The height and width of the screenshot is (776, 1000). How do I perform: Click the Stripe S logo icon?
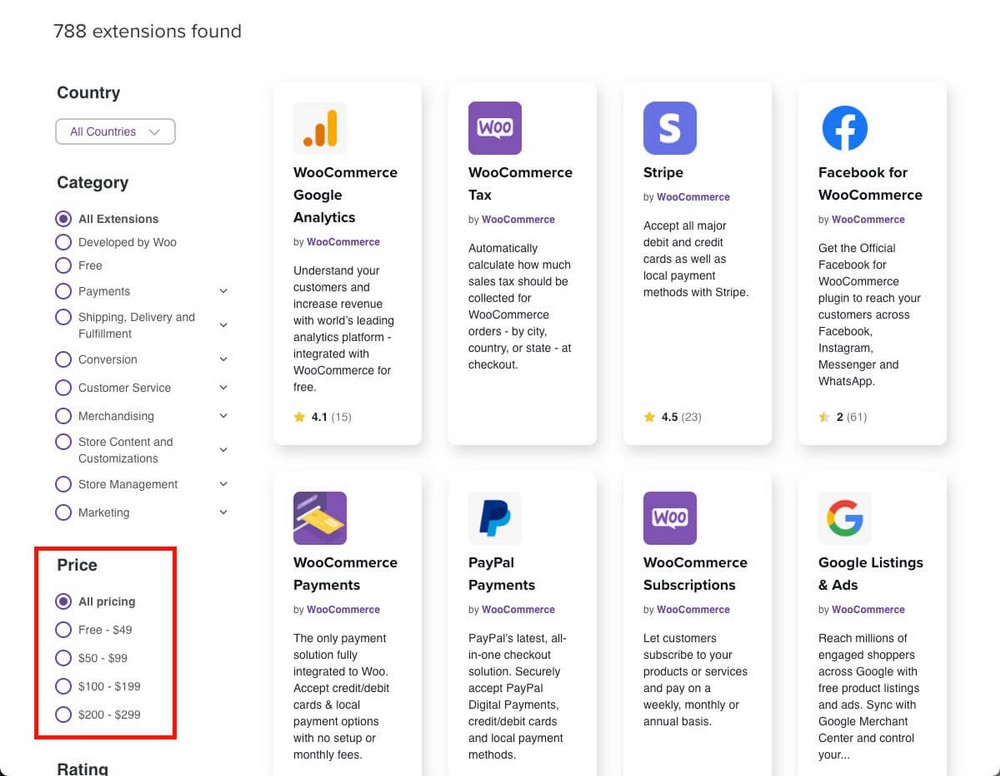point(670,128)
